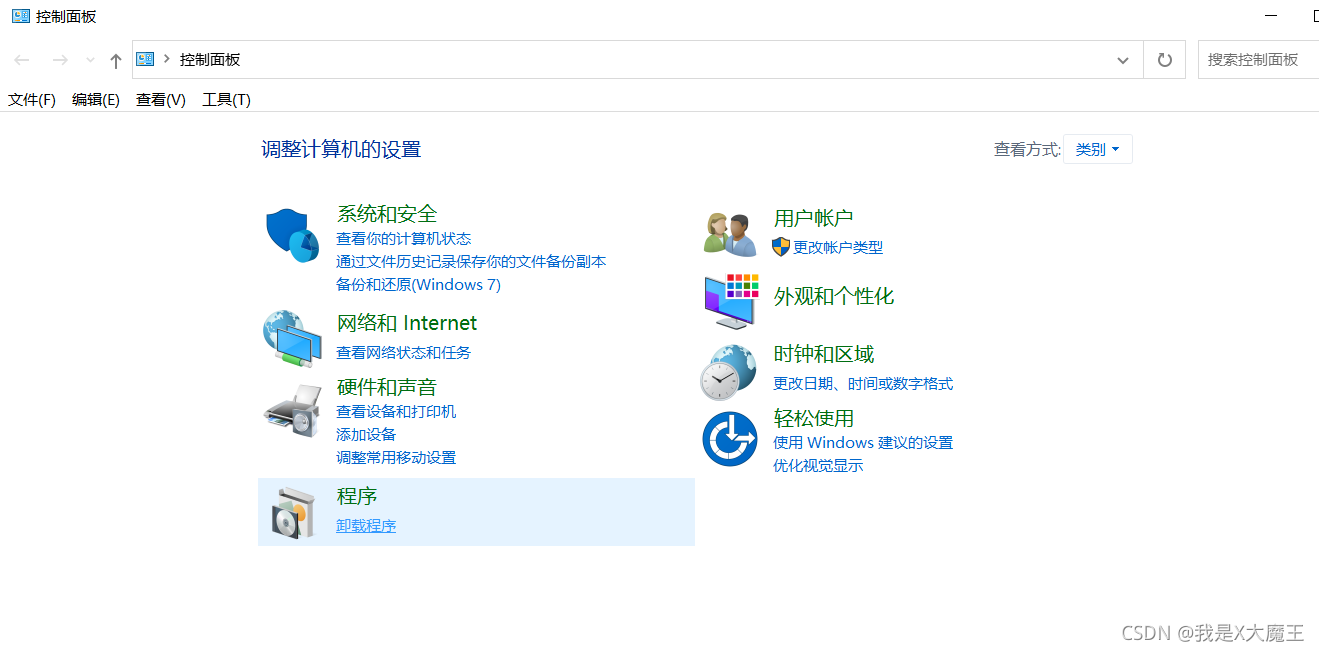The height and width of the screenshot is (651, 1319).
Task: Open the 类别 view-by dropdown
Action: point(1097,149)
